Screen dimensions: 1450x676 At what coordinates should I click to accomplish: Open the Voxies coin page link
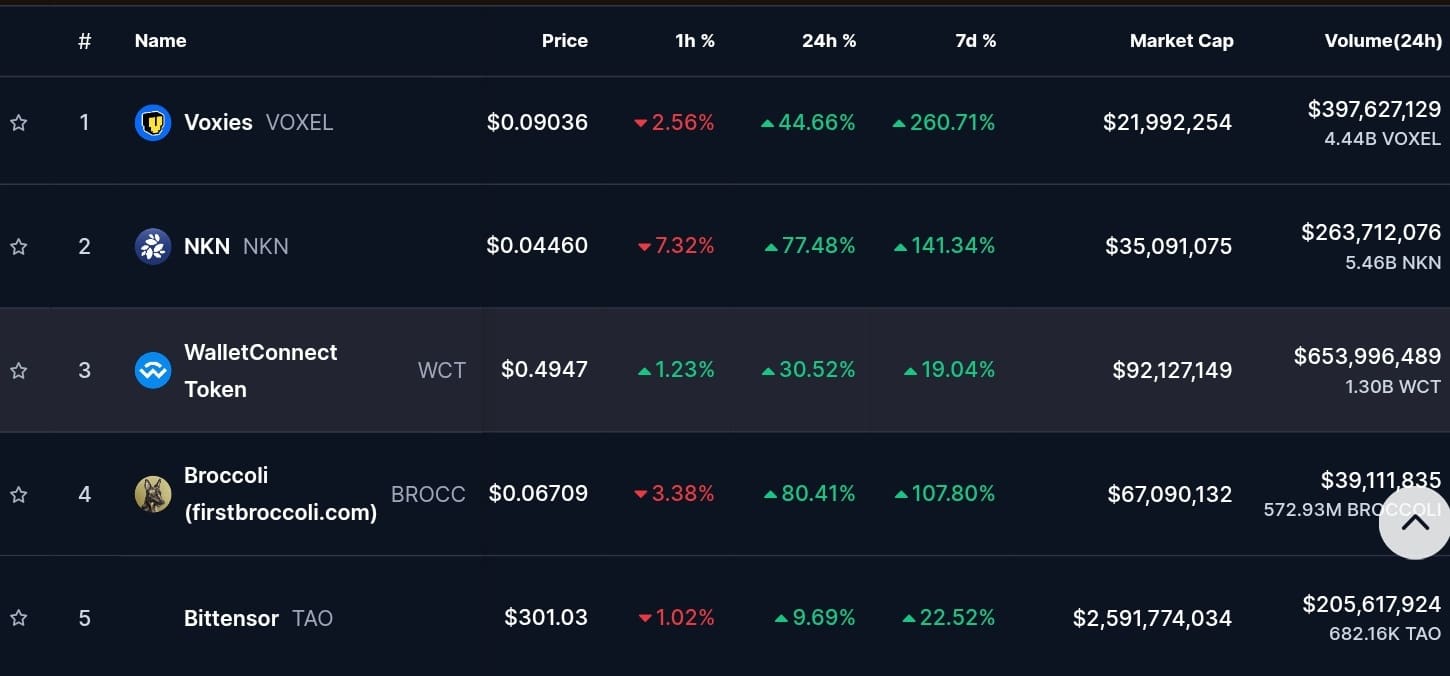pos(218,122)
